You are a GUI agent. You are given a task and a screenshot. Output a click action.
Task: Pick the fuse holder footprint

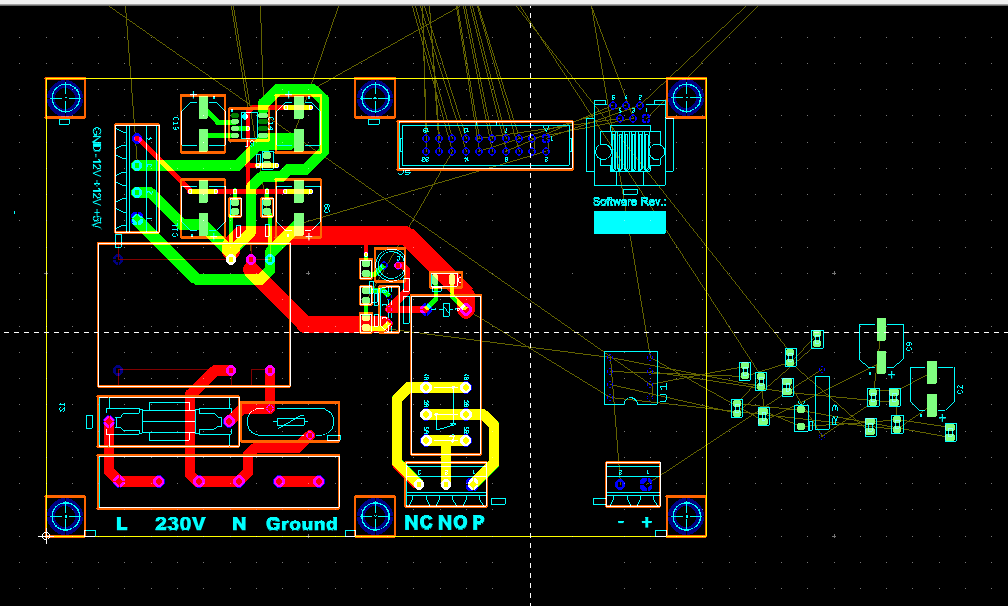point(168,422)
